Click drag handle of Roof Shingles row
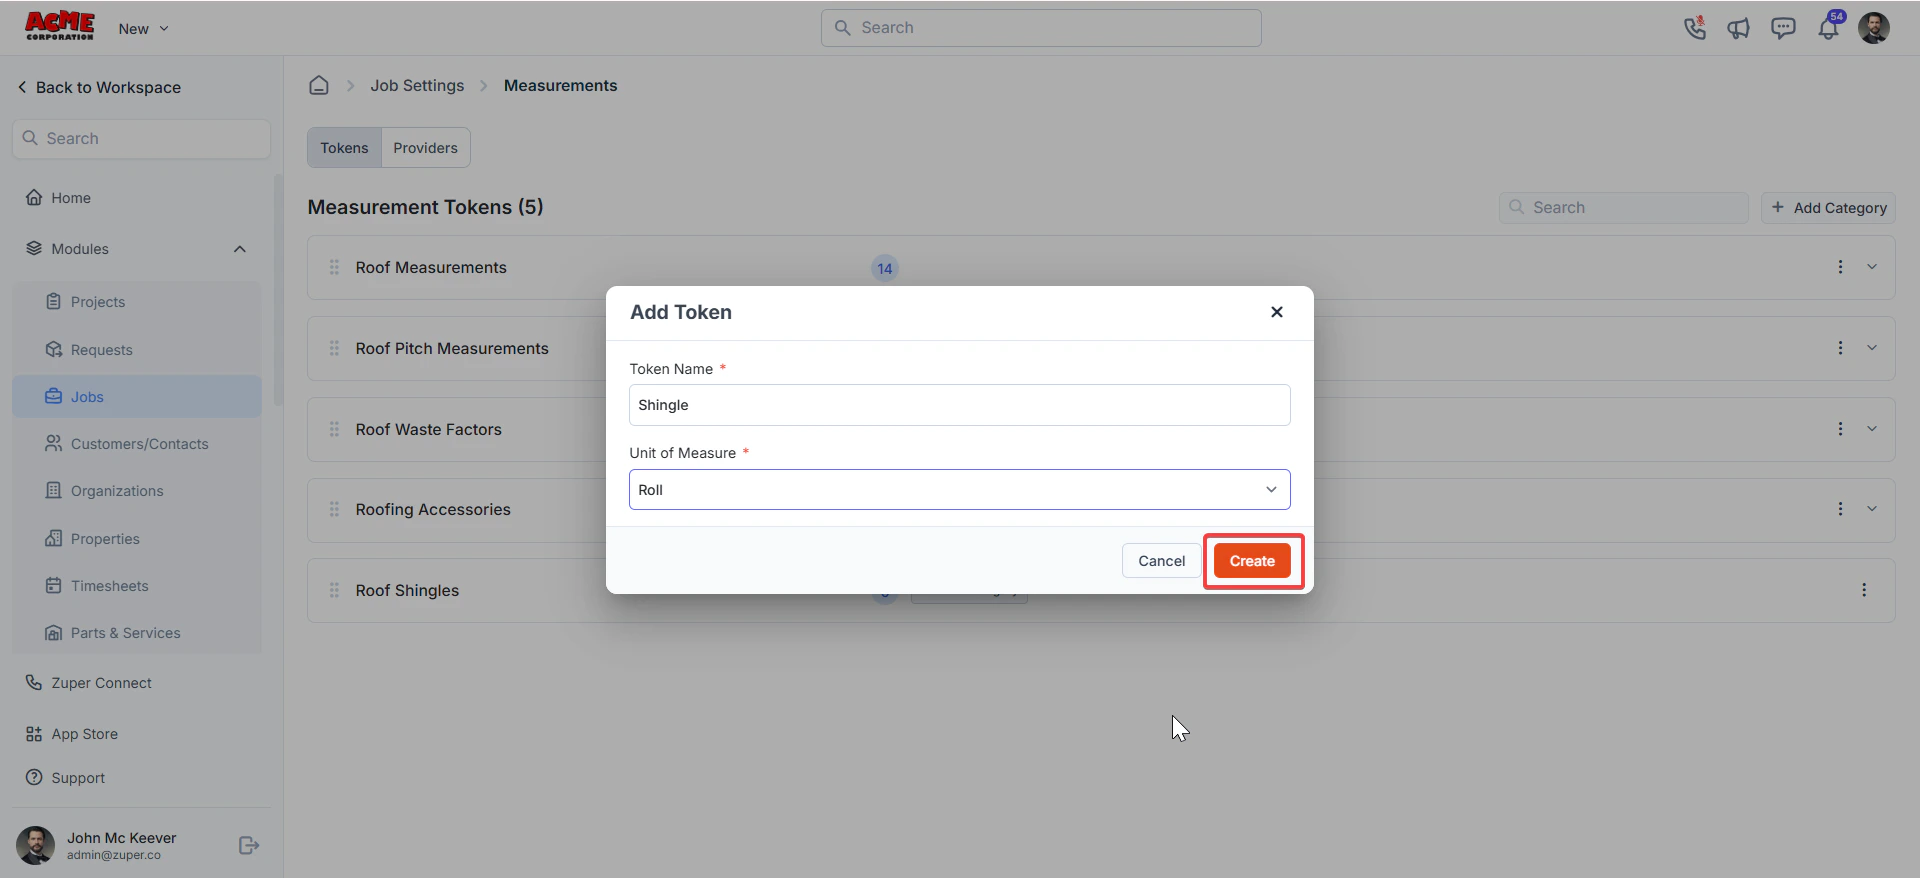 (x=334, y=590)
